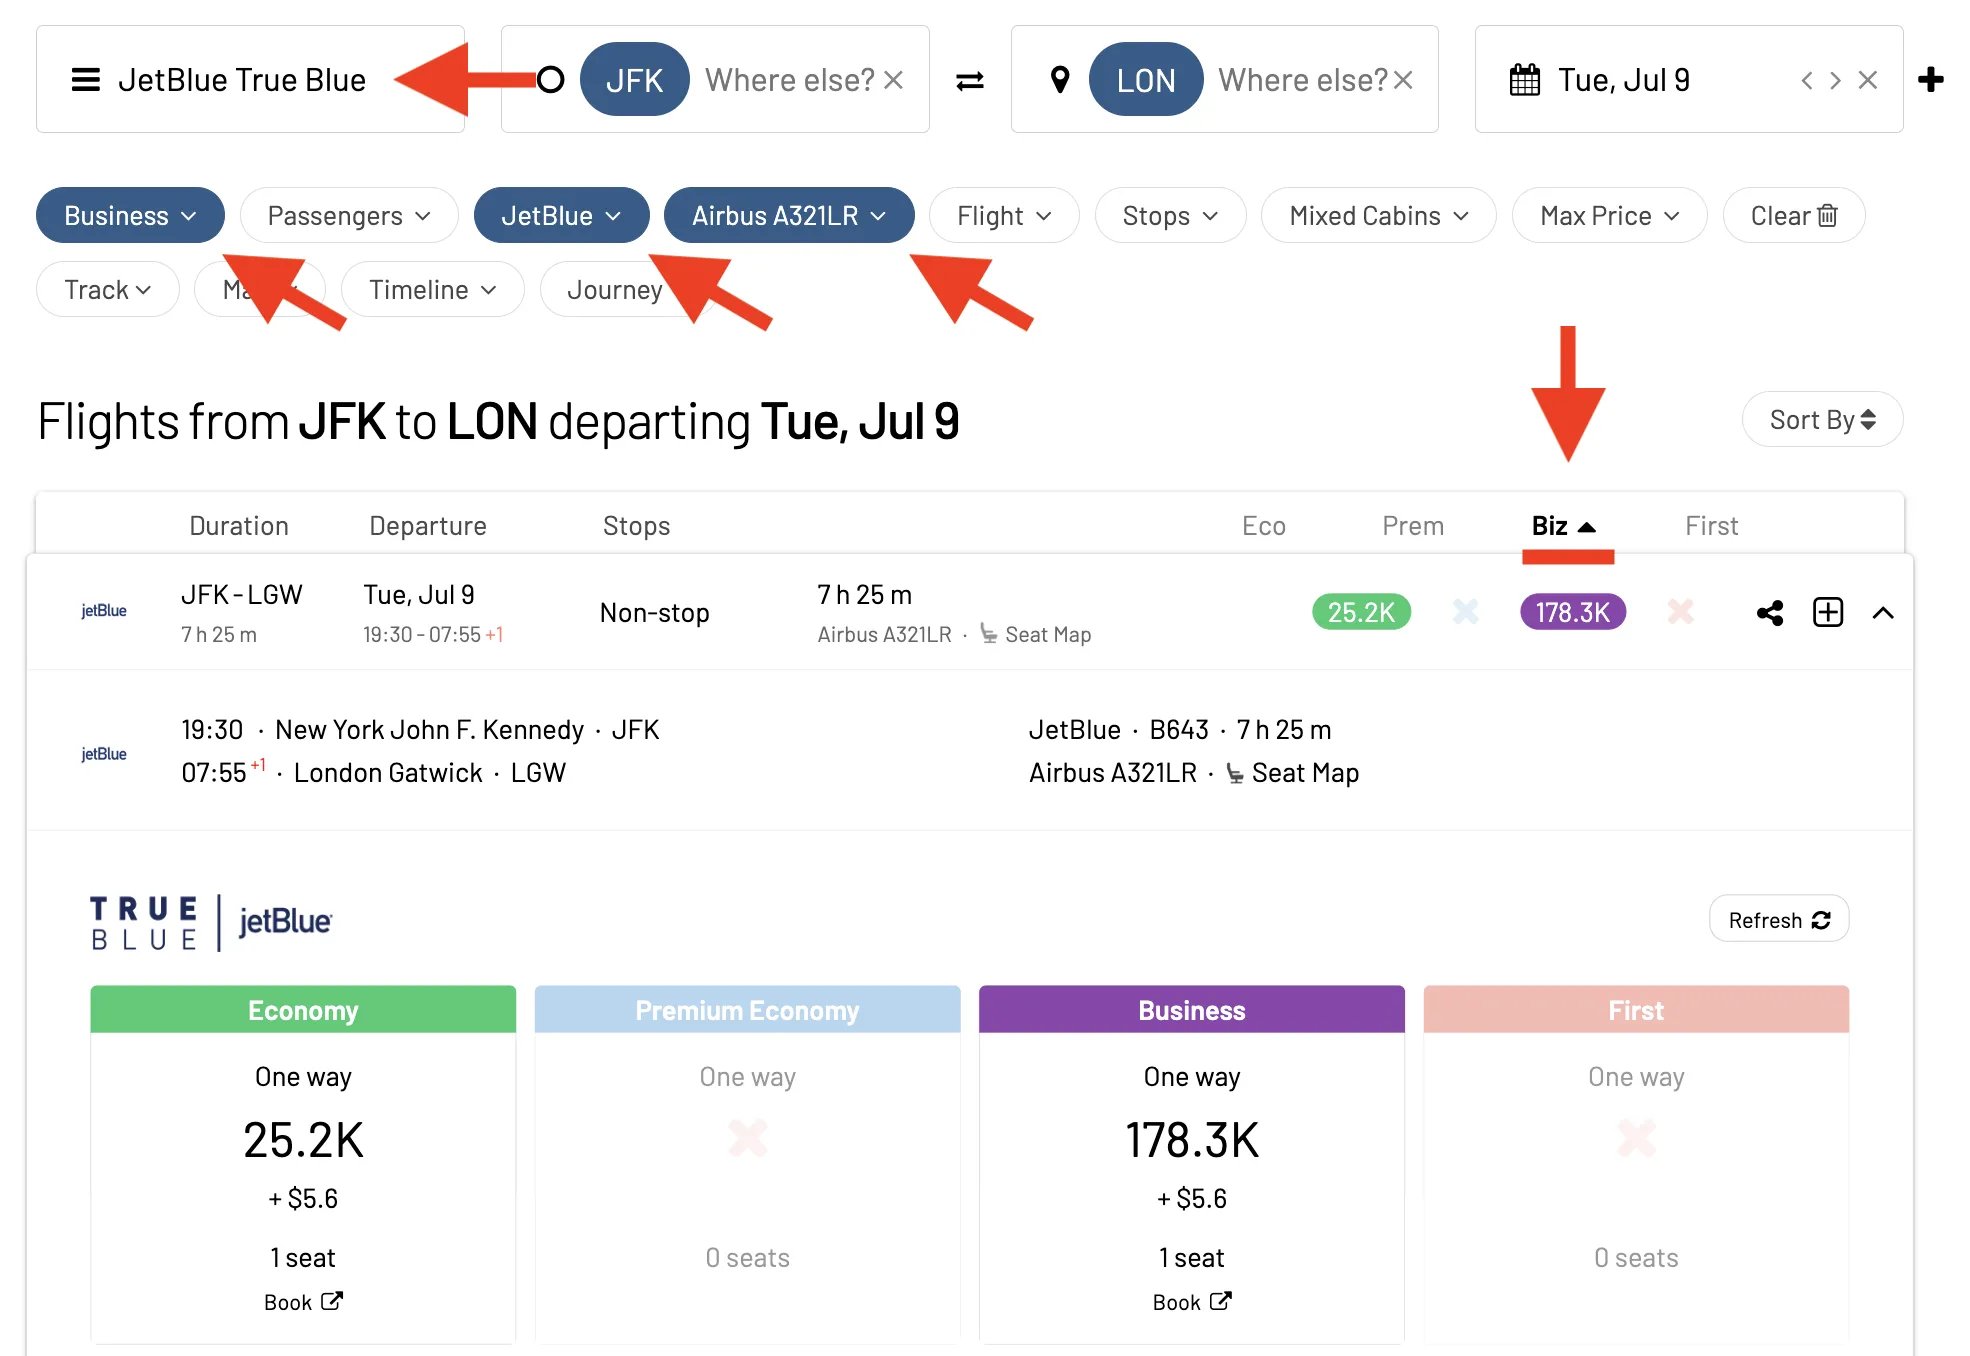1970x1356 pixels.
Task: Share this flight using the share icon
Action: 1770,612
